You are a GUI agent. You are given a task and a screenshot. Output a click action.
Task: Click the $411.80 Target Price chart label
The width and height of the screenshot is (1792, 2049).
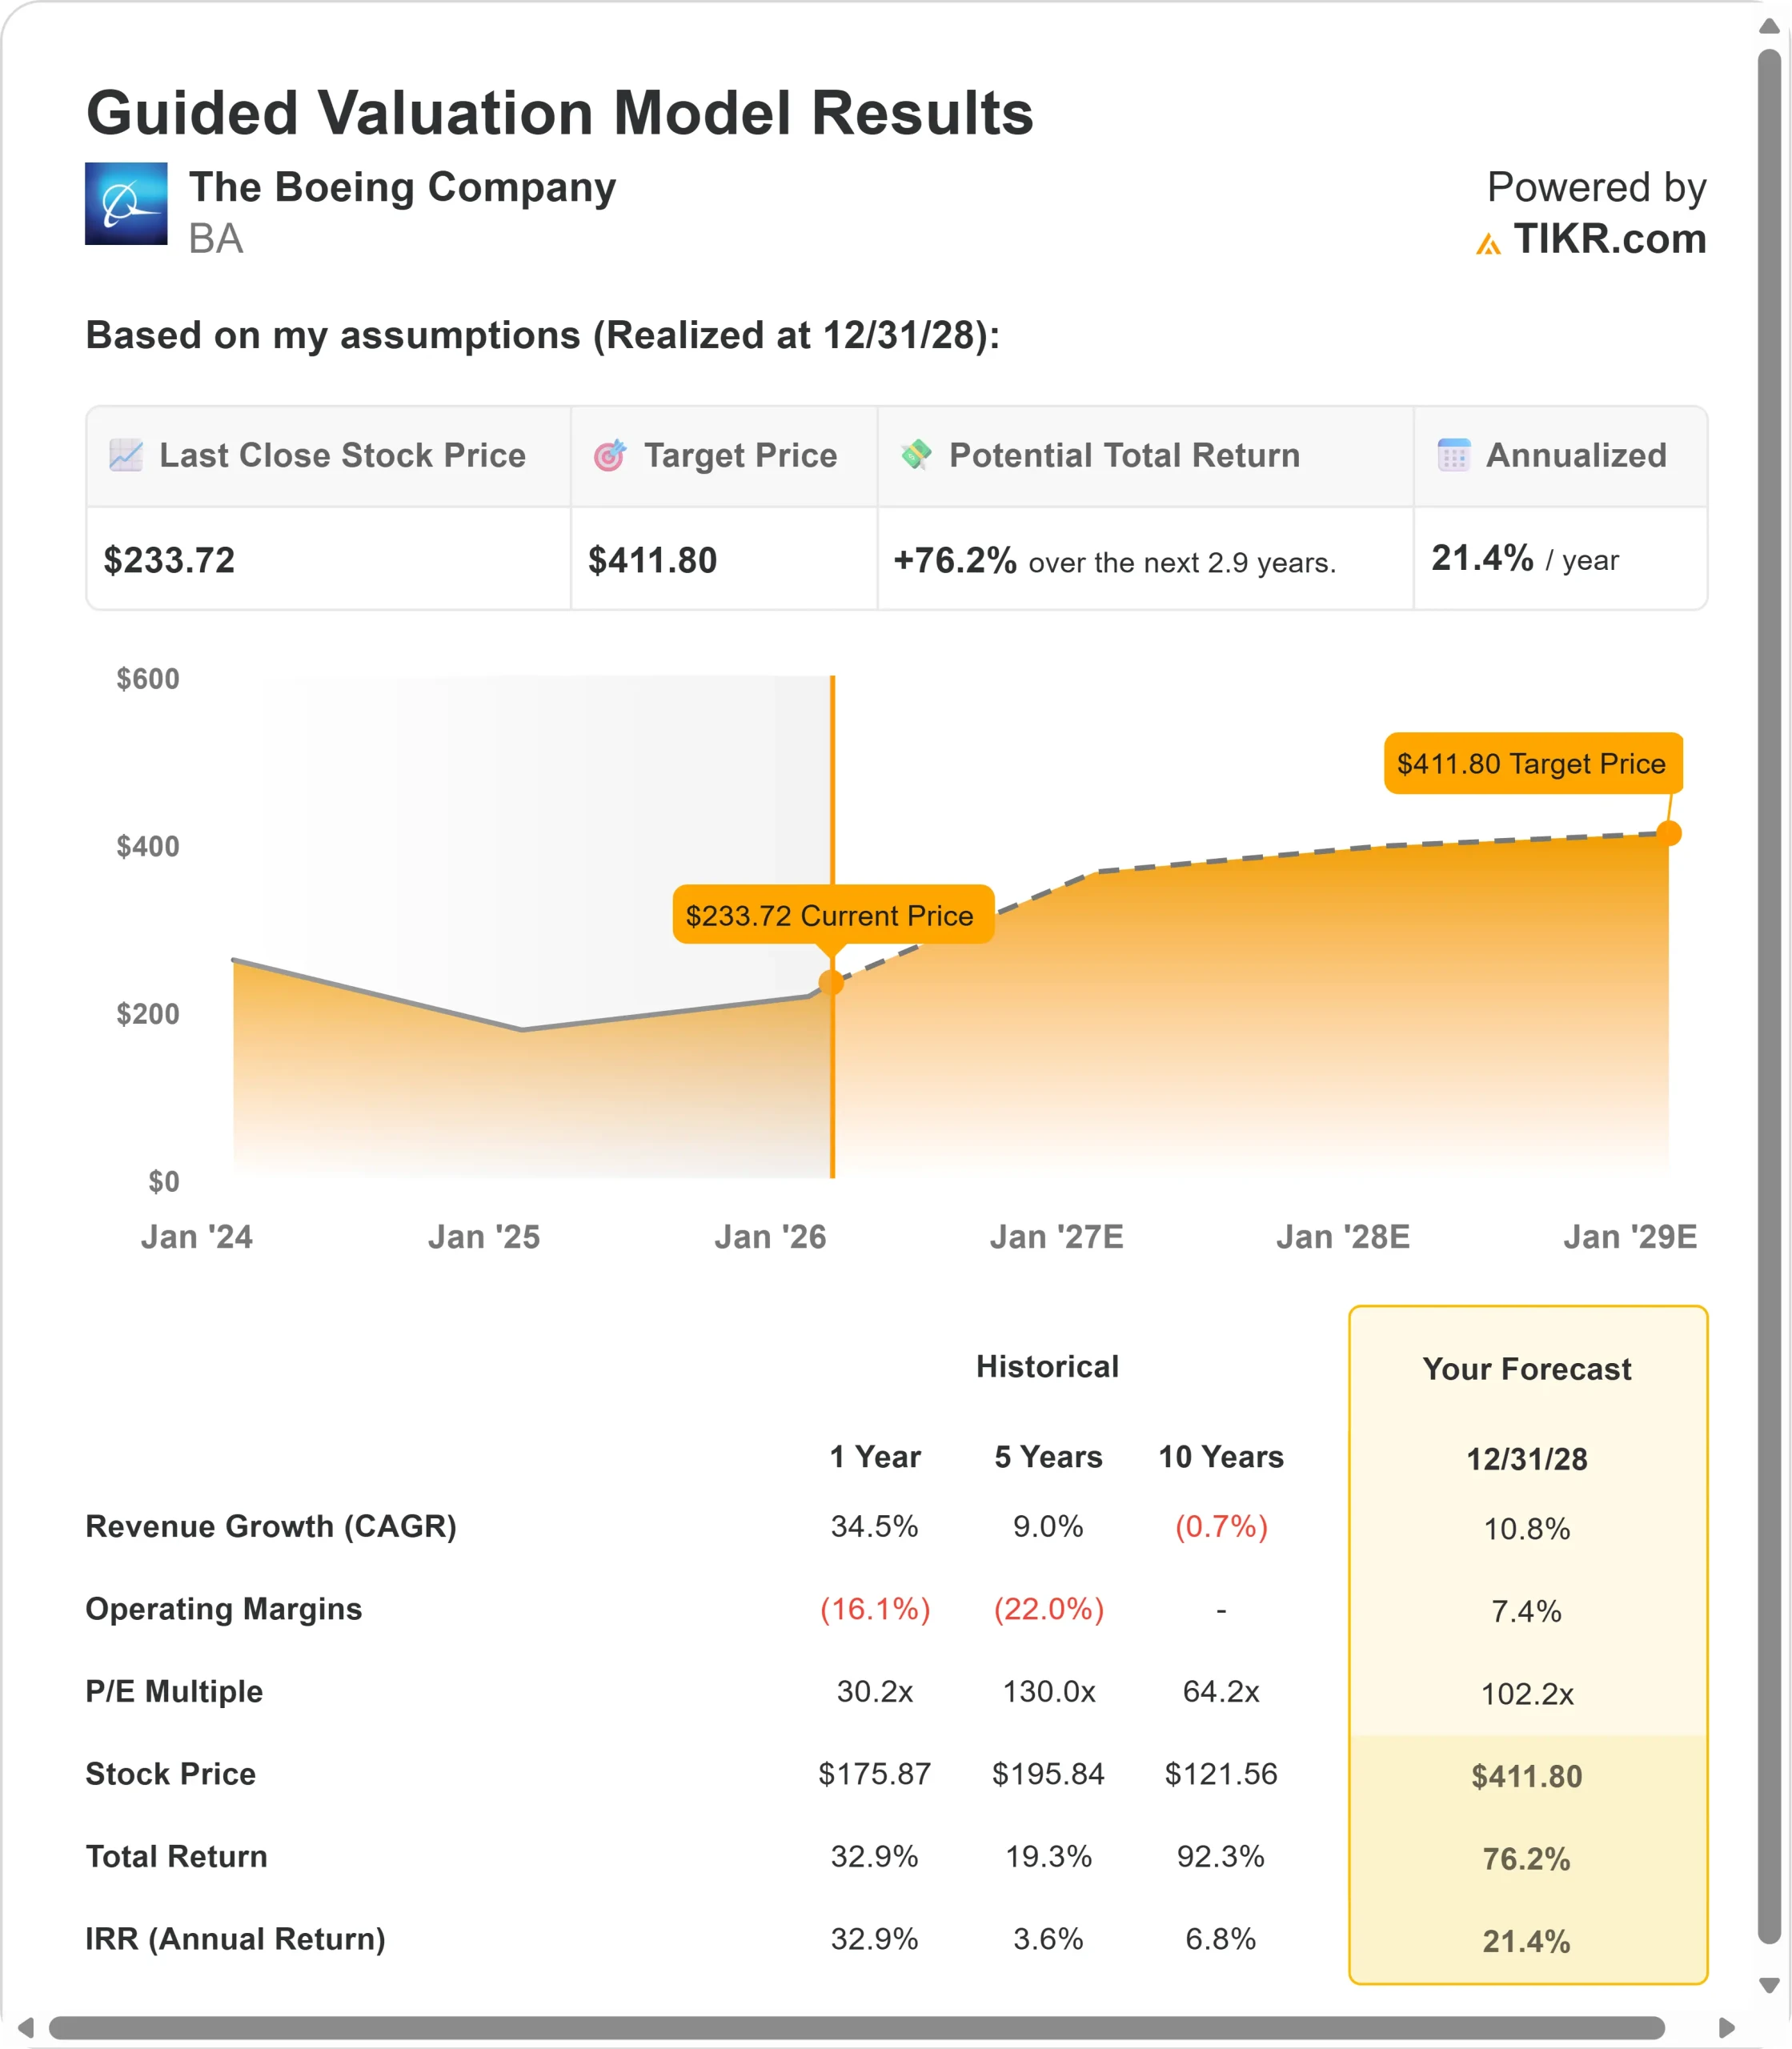1532,764
